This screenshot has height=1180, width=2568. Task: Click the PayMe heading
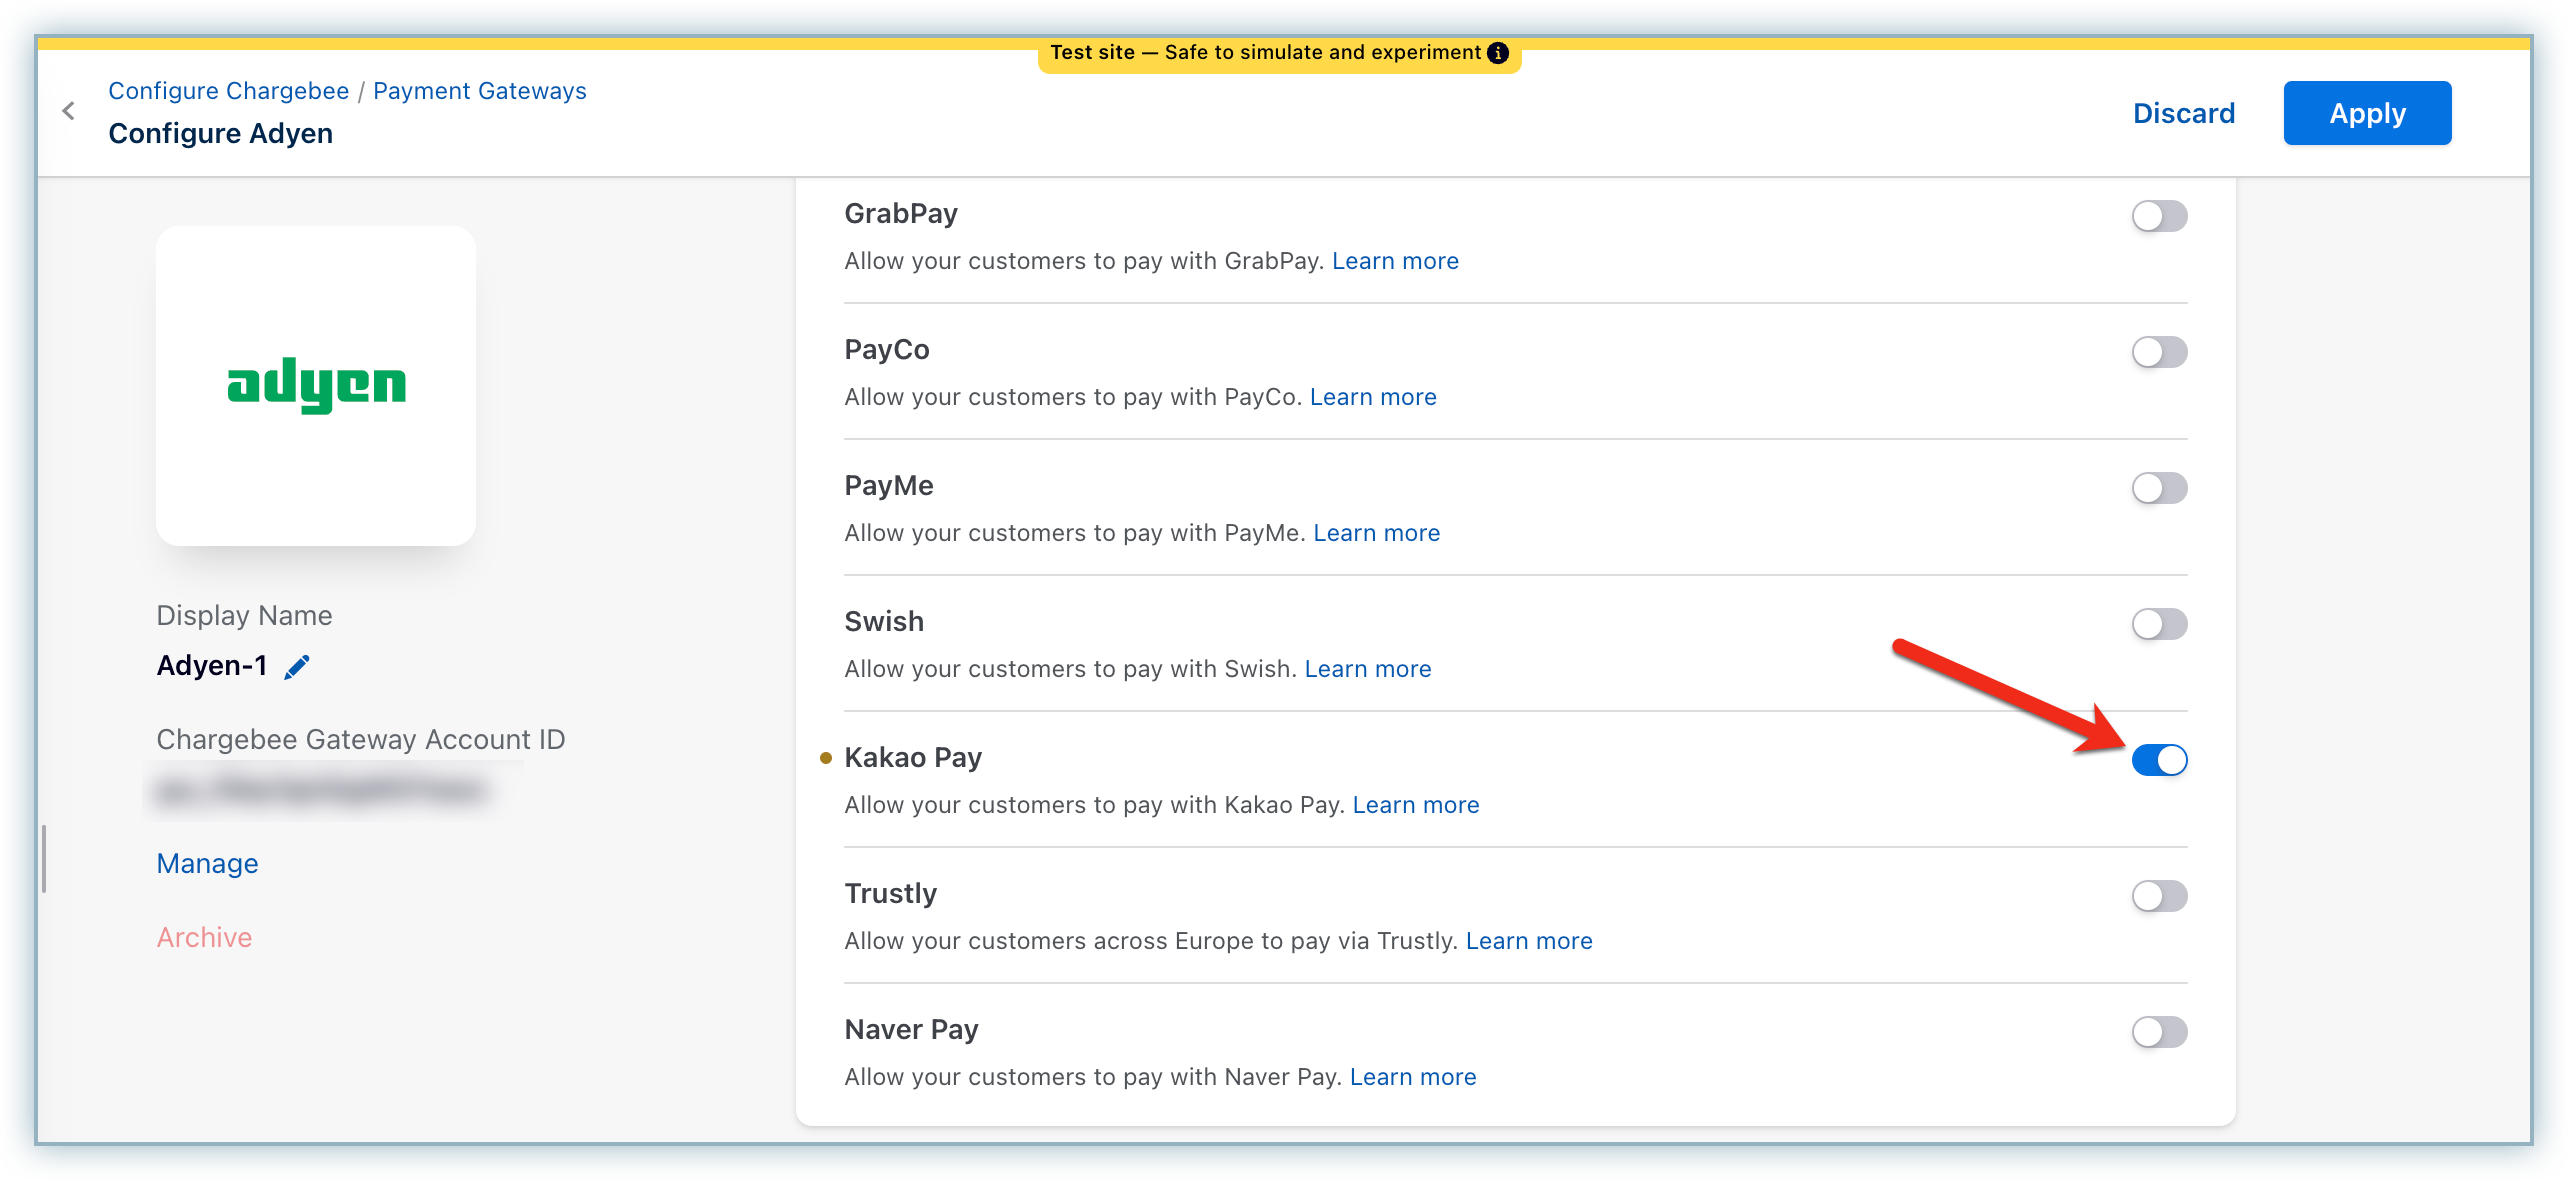889,486
